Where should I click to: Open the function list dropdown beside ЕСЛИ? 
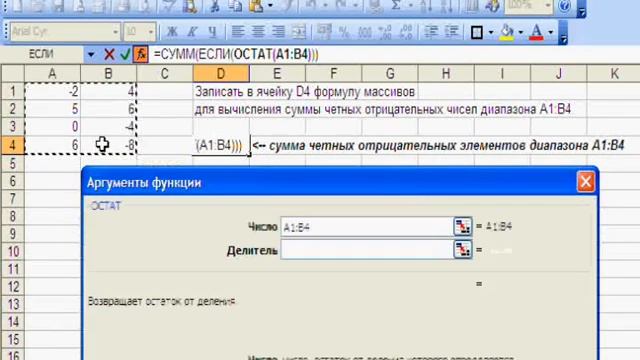[x=91, y=54]
